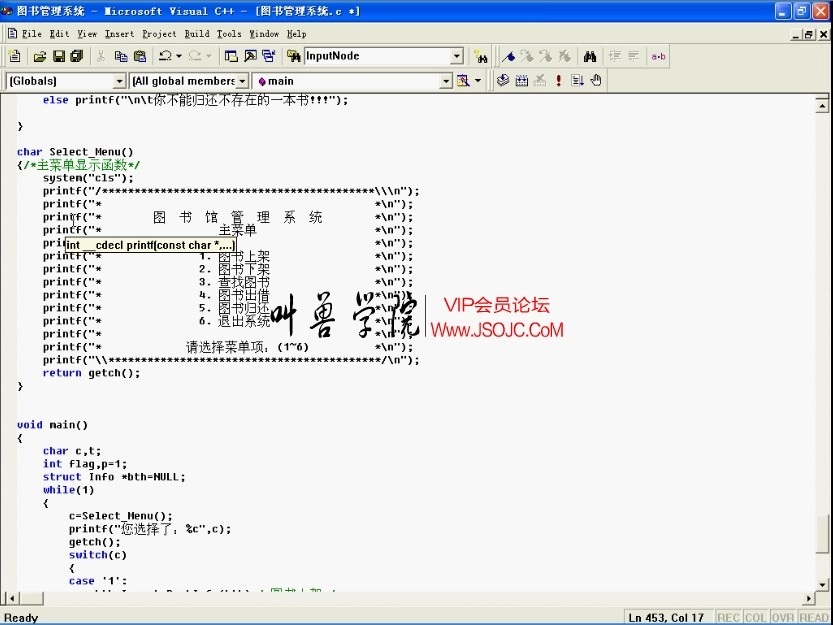
Task: Toggle macro recording via REC indicator
Action: 731,617
